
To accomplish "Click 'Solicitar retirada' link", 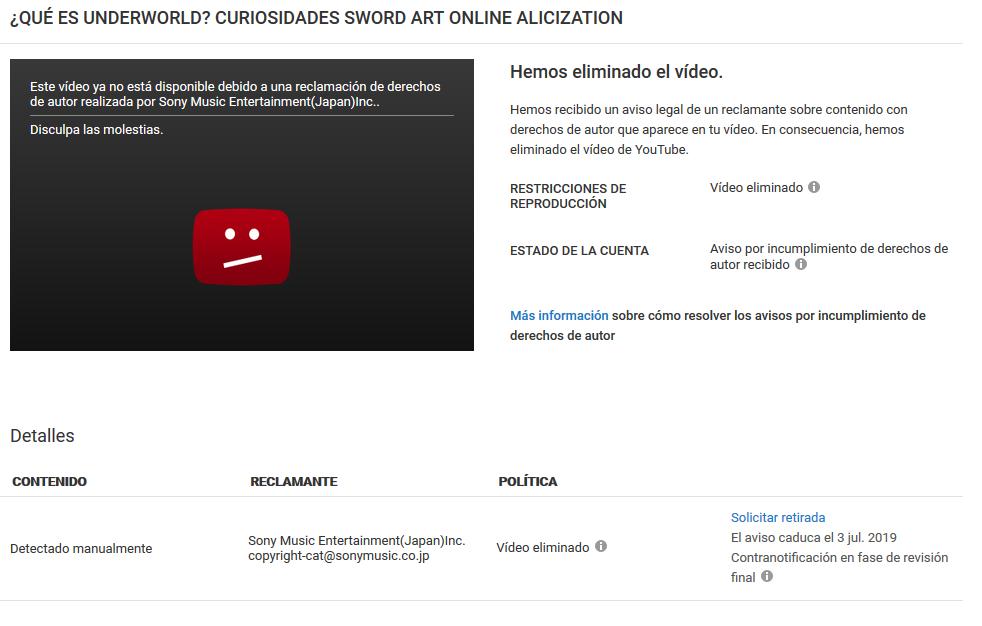I will point(778,518).
